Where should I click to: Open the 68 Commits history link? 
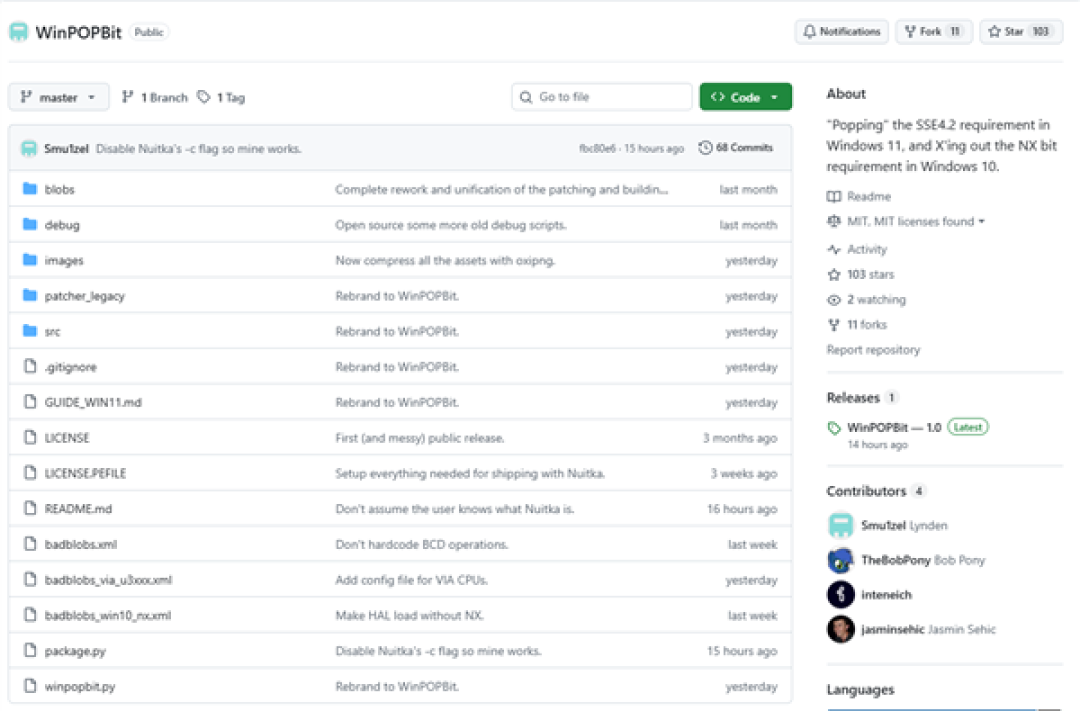736,147
